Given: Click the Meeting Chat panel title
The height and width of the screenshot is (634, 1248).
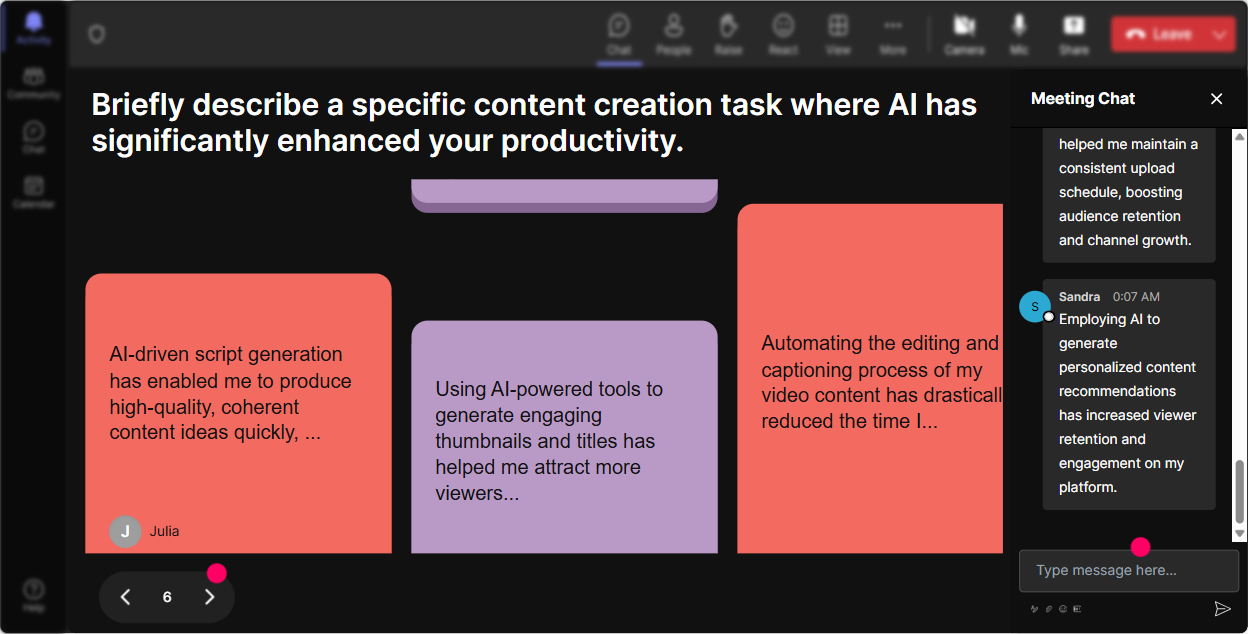Looking at the screenshot, I should click(1083, 98).
